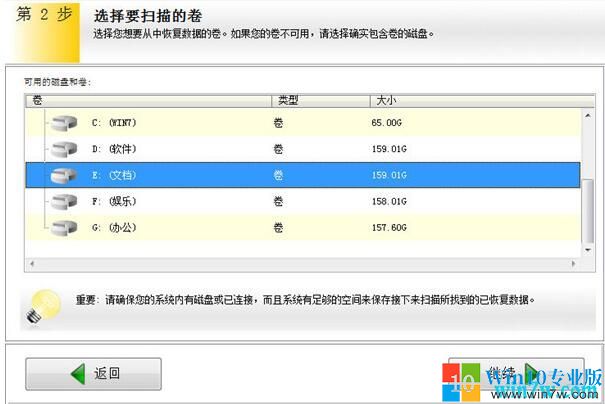Click the 选择要扫描的卷 heading

[x=148, y=16]
